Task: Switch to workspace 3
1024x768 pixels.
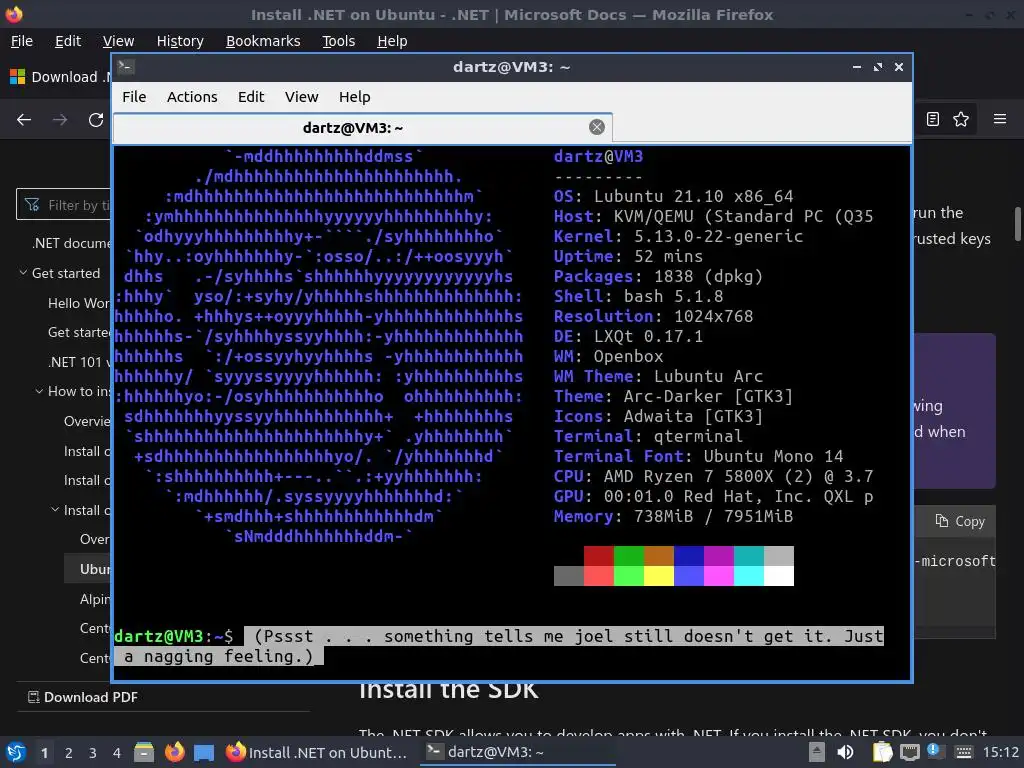Action: [x=93, y=753]
